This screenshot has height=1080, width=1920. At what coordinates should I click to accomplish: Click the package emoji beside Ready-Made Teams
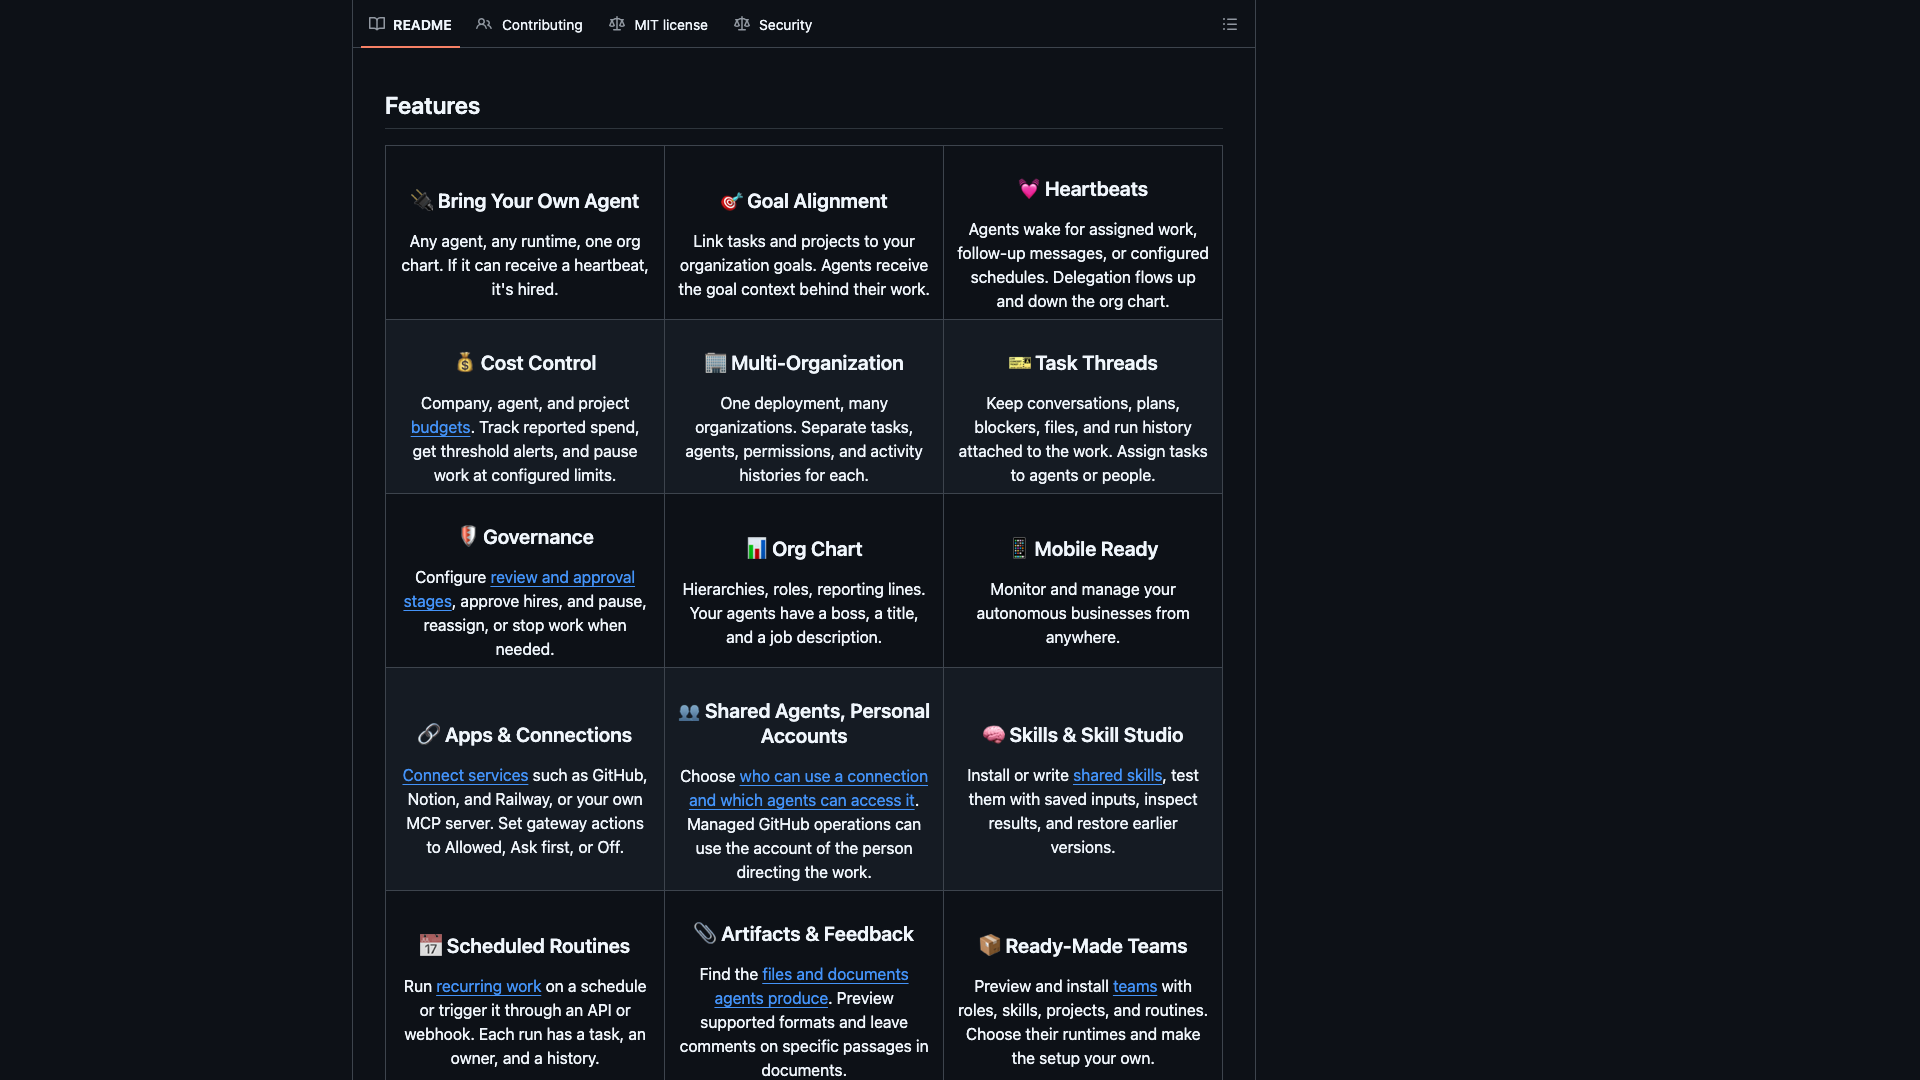pyautogui.click(x=990, y=946)
